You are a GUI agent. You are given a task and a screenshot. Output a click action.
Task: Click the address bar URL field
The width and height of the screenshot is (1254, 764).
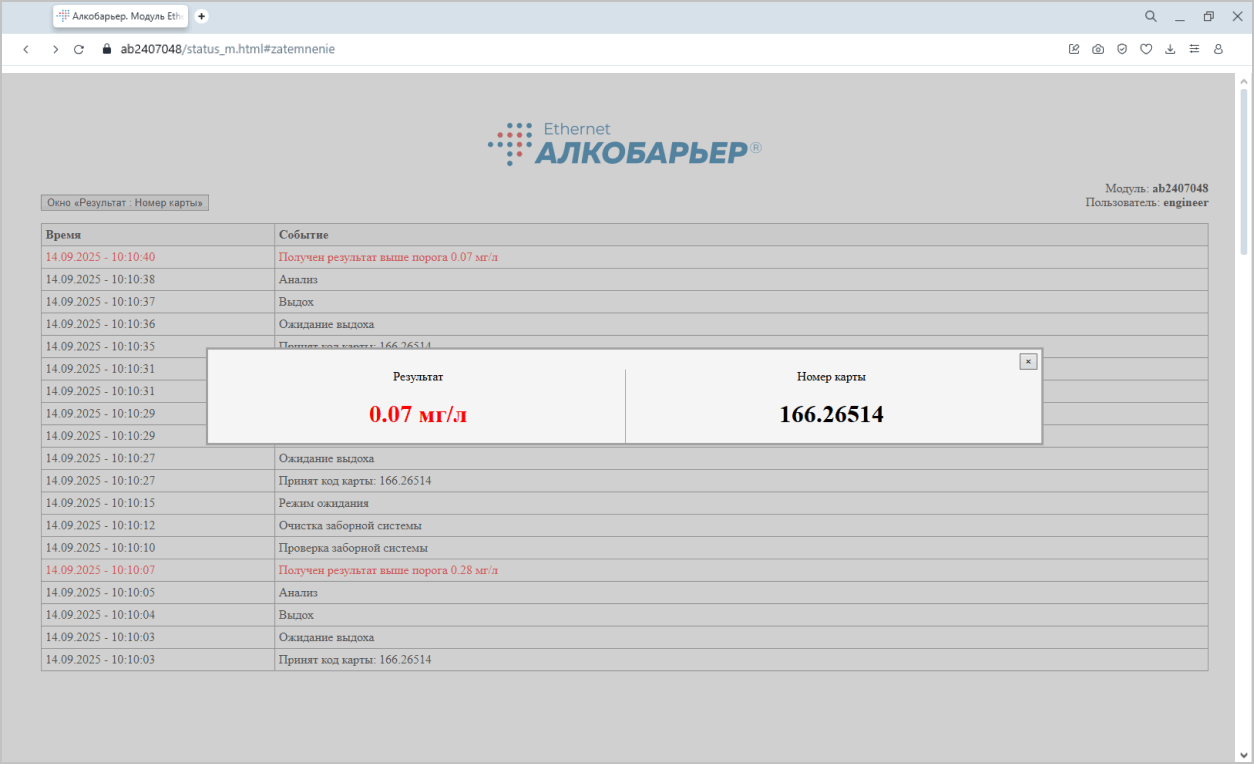227,48
